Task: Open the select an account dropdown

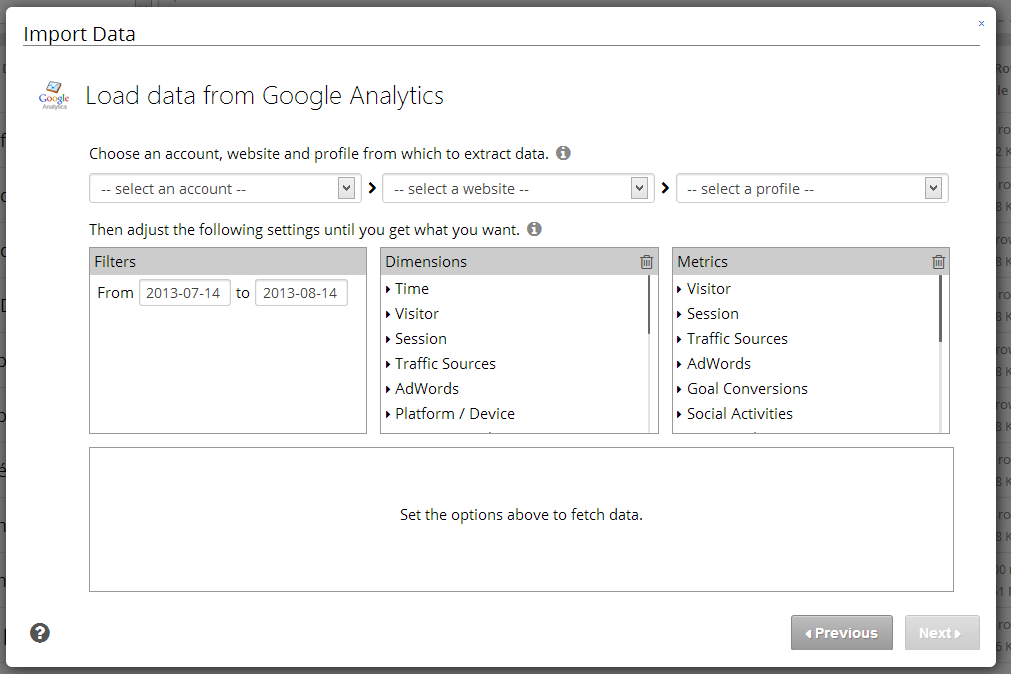Action: [225, 188]
